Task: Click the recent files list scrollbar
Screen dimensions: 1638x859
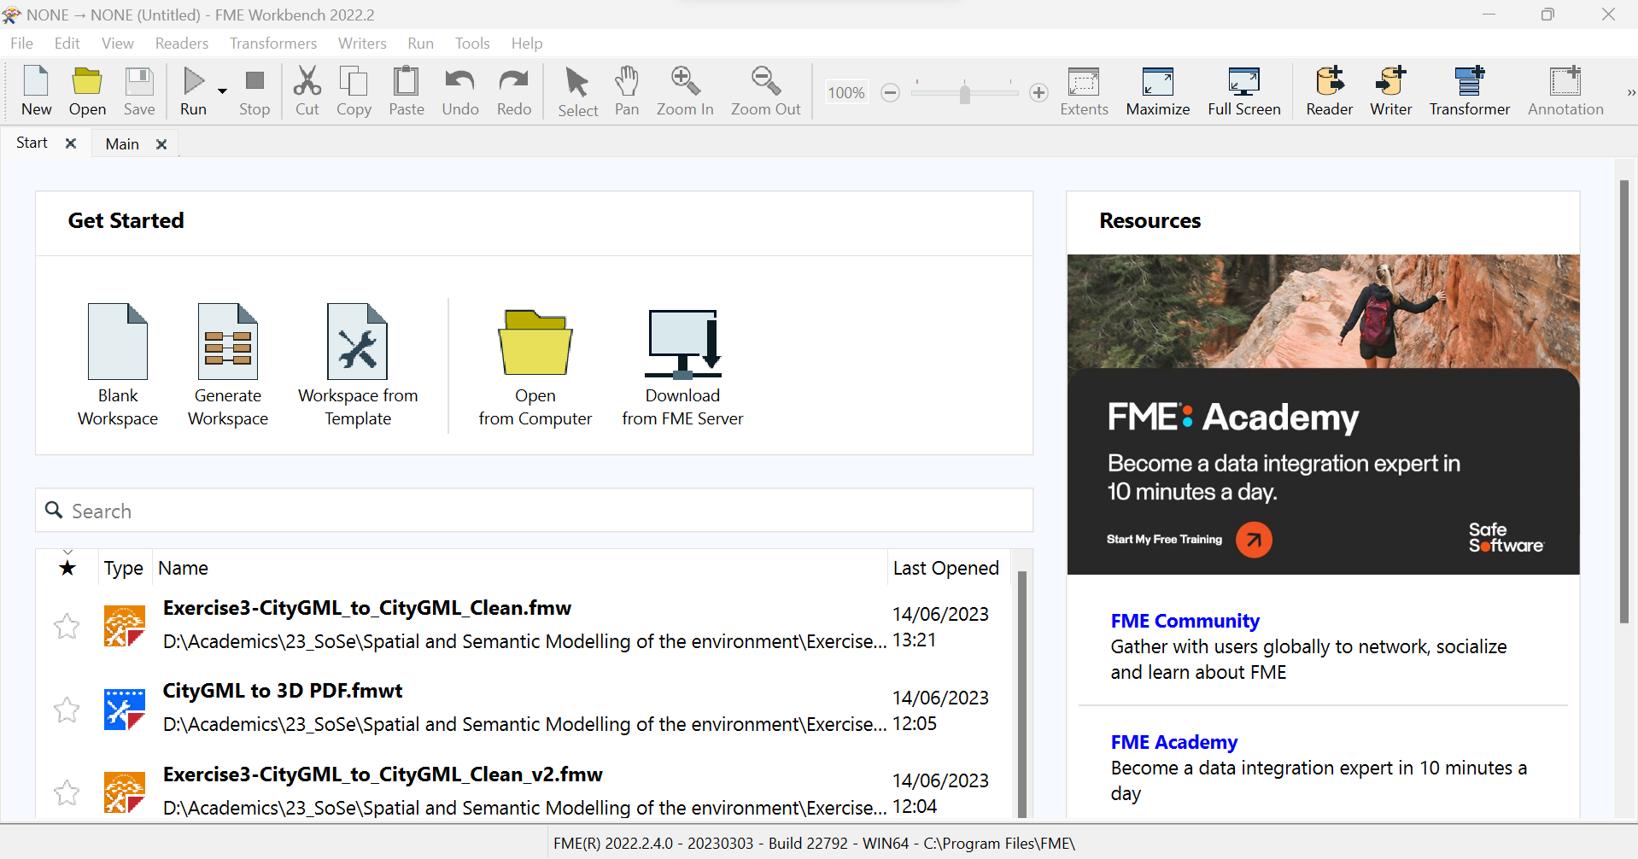Action: (x=1022, y=693)
